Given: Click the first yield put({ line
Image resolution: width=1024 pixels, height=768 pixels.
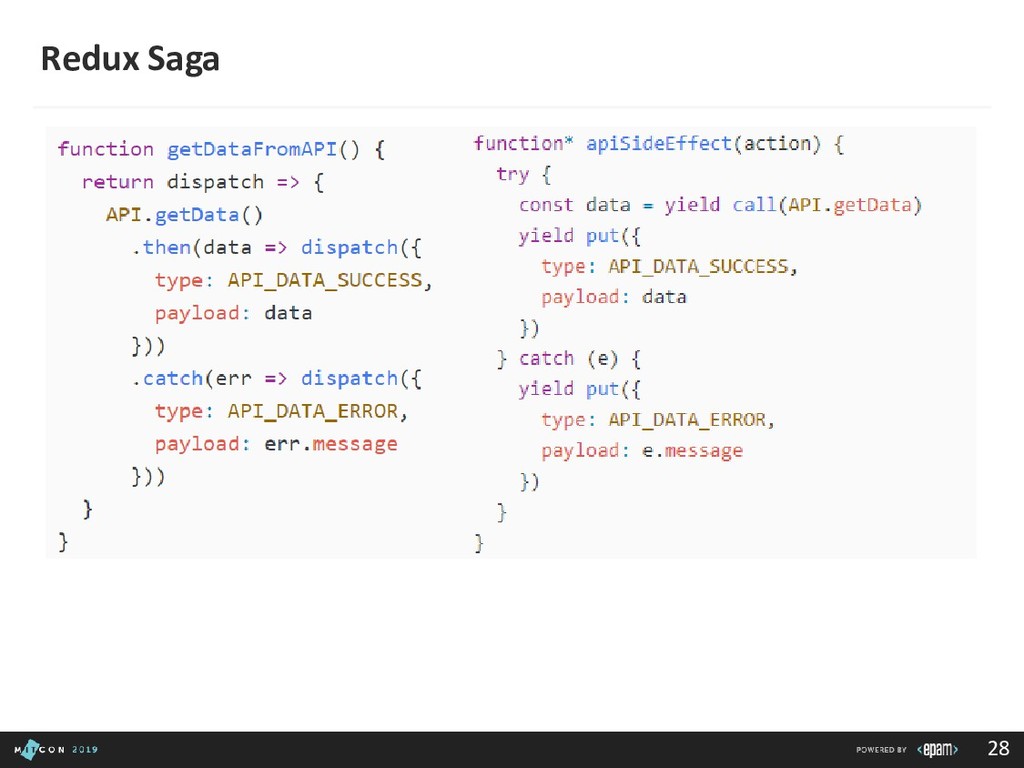Looking at the screenshot, I should point(573,236).
